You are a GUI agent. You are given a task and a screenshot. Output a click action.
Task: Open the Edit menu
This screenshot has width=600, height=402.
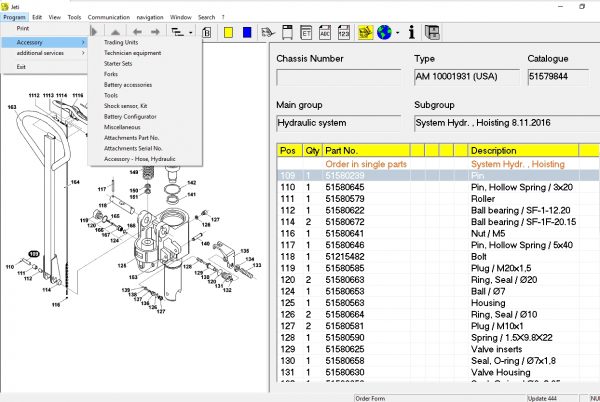click(37, 17)
